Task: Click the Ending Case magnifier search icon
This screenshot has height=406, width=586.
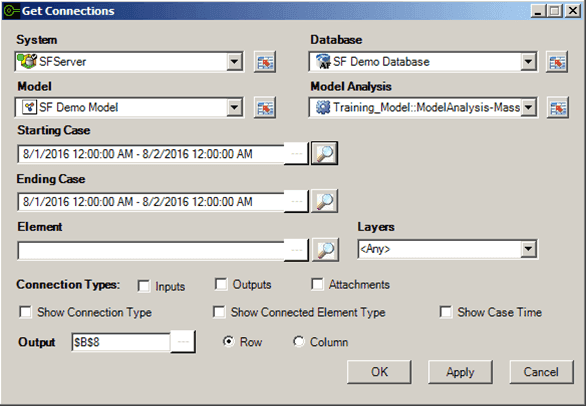Action: [x=324, y=201]
